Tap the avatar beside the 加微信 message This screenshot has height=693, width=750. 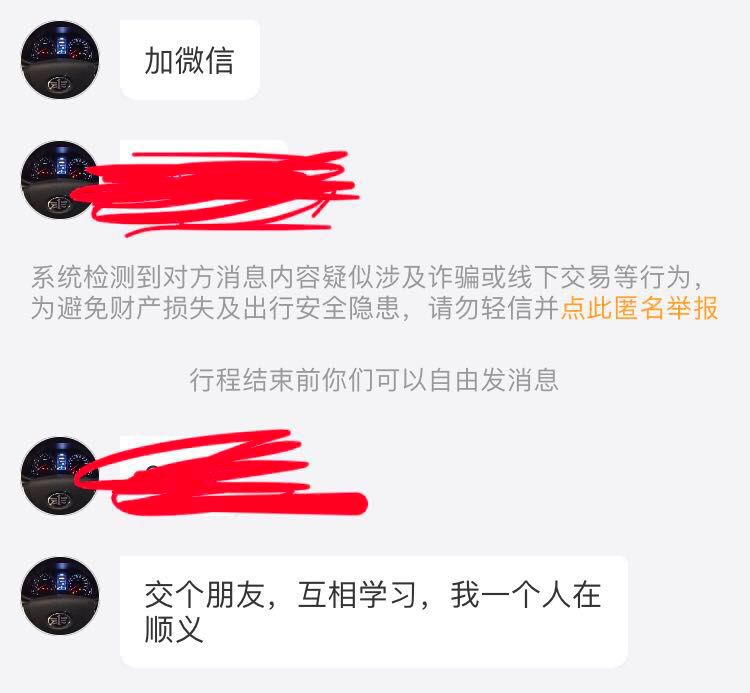tap(60, 60)
